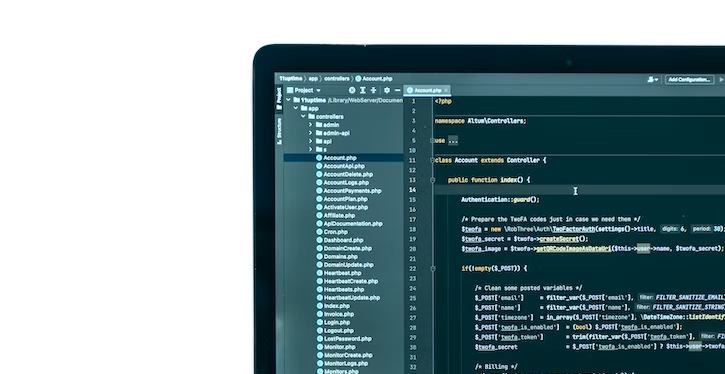Switch to the Account.php editor tab
This screenshot has height=374, width=725.
424,90
